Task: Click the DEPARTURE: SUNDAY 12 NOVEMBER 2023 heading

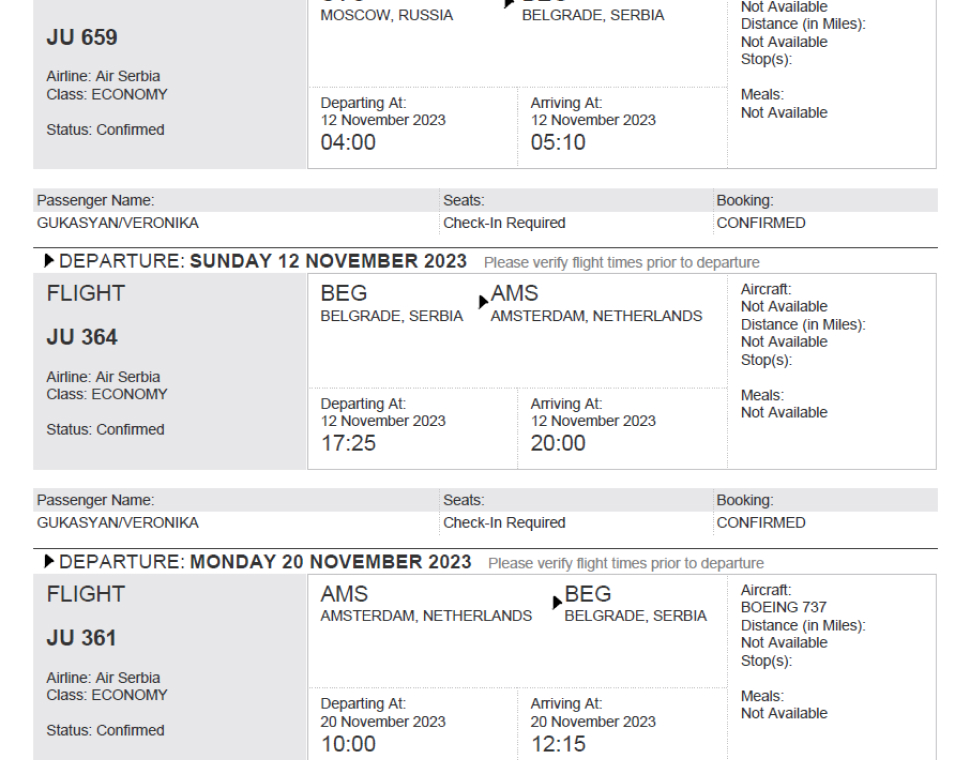Action: coord(262,261)
